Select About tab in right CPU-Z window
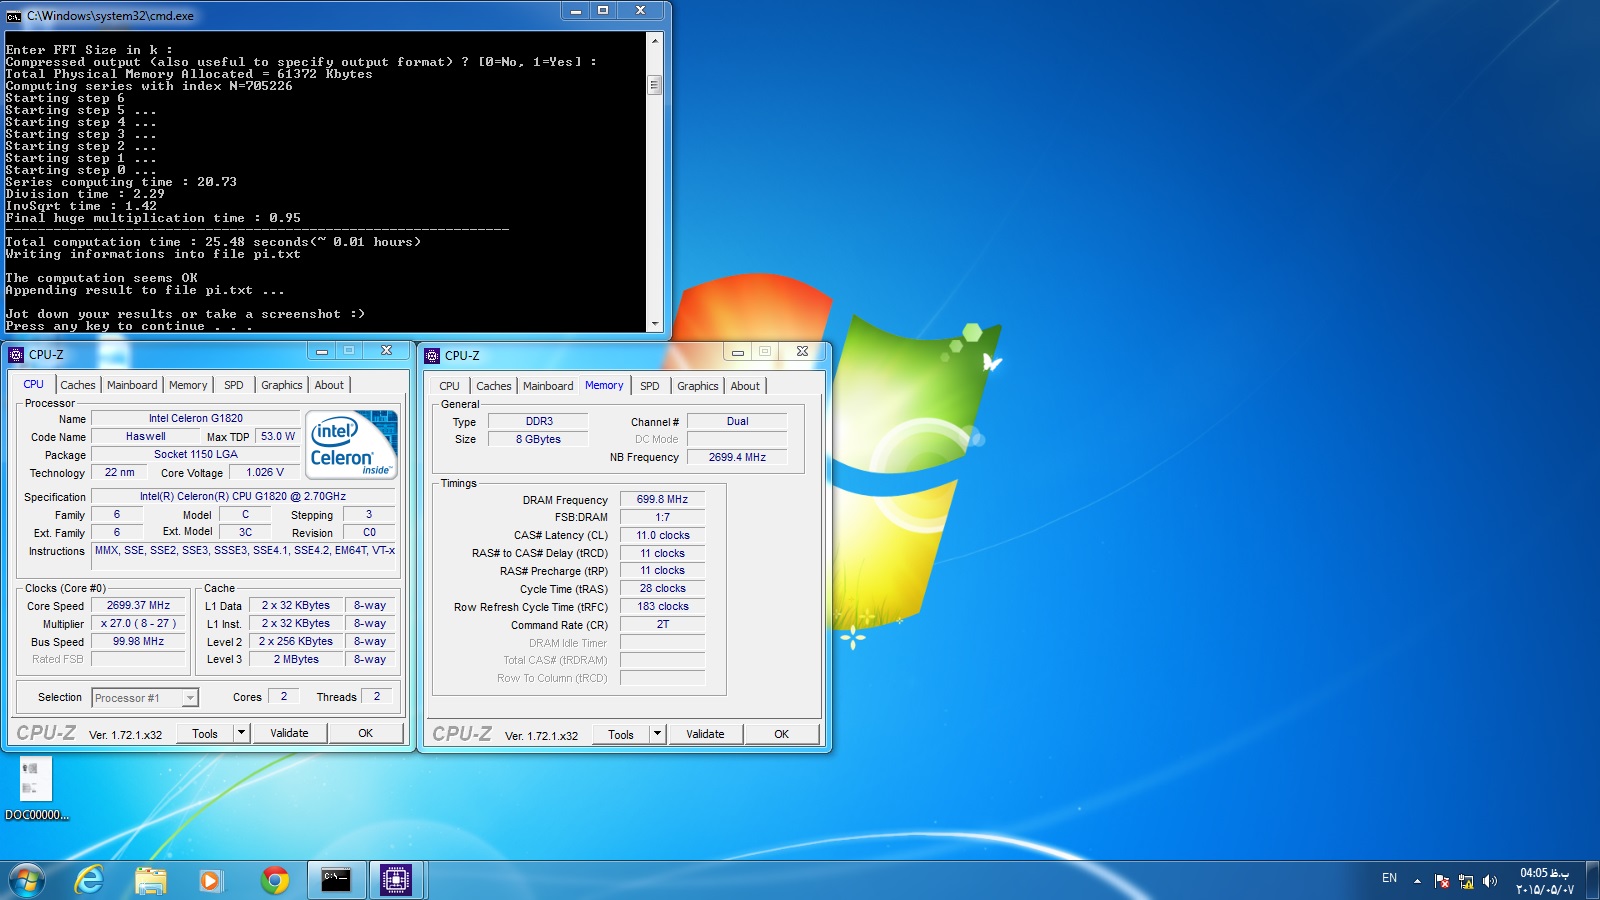The width and height of the screenshot is (1600, 900). [x=745, y=386]
